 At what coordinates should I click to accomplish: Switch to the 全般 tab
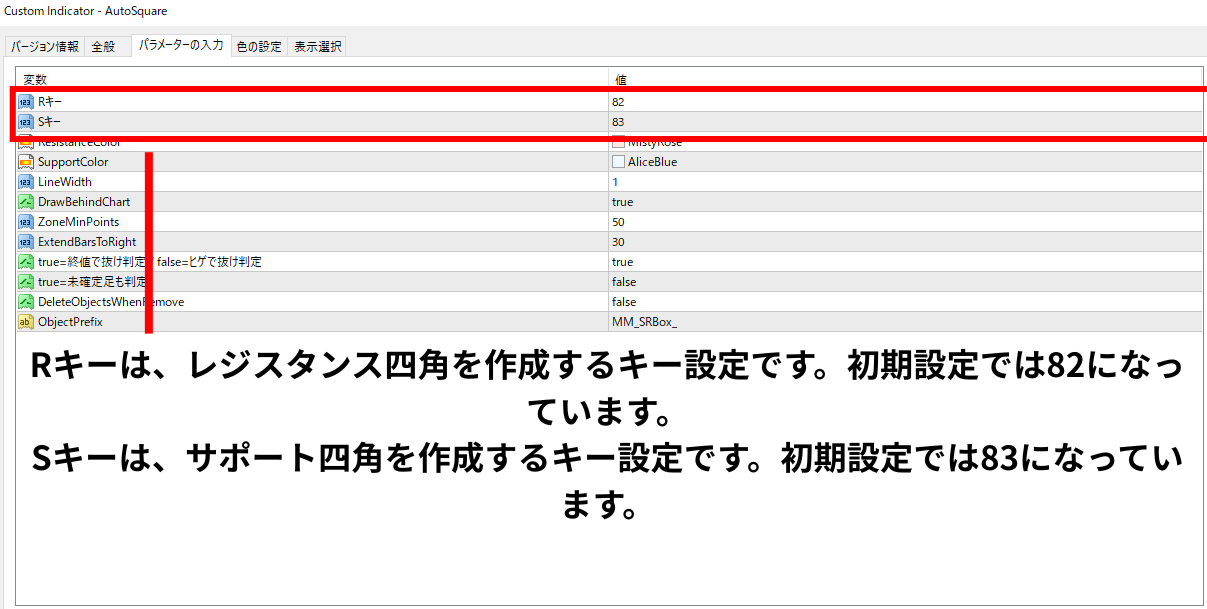pyautogui.click(x=104, y=47)
